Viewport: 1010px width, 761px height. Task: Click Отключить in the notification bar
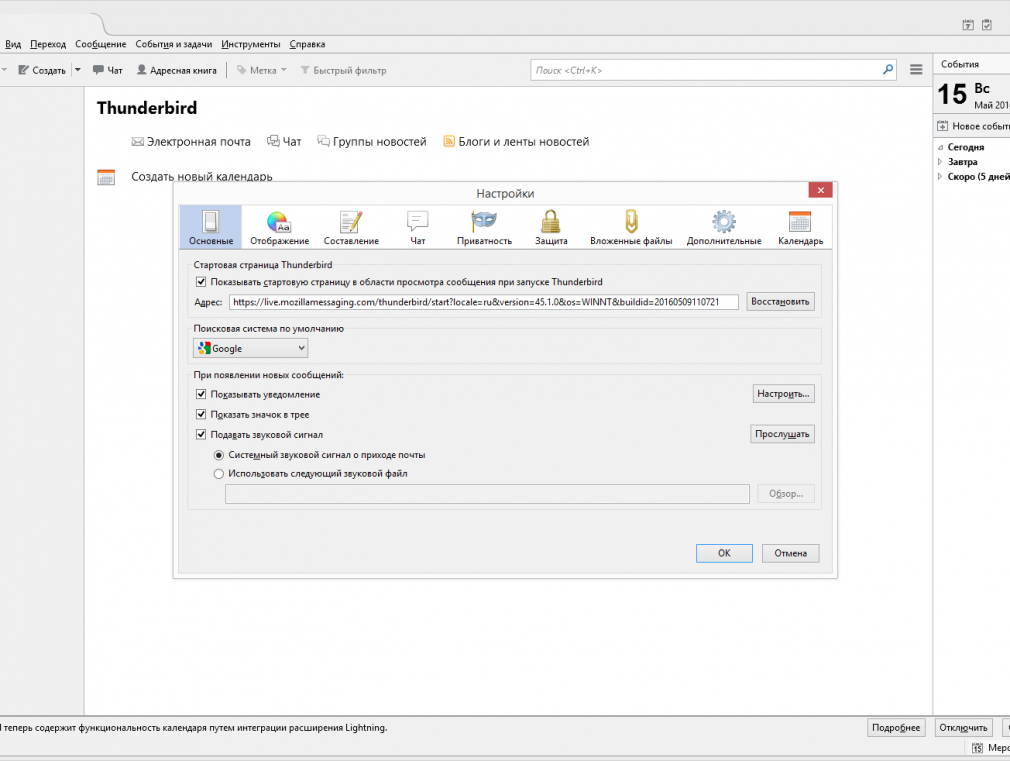pos(963,727)
